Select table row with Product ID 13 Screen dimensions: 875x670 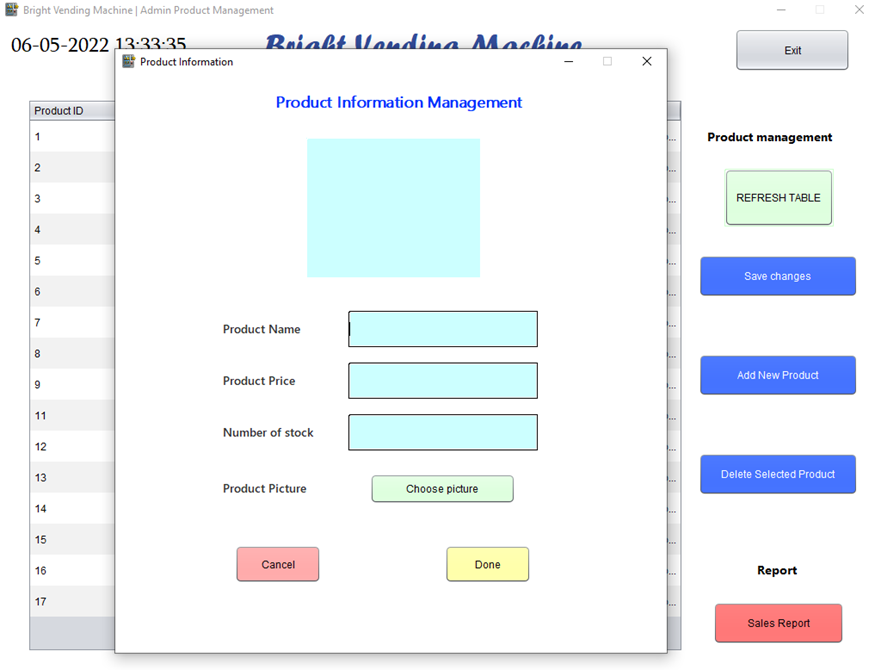point(73,478)
